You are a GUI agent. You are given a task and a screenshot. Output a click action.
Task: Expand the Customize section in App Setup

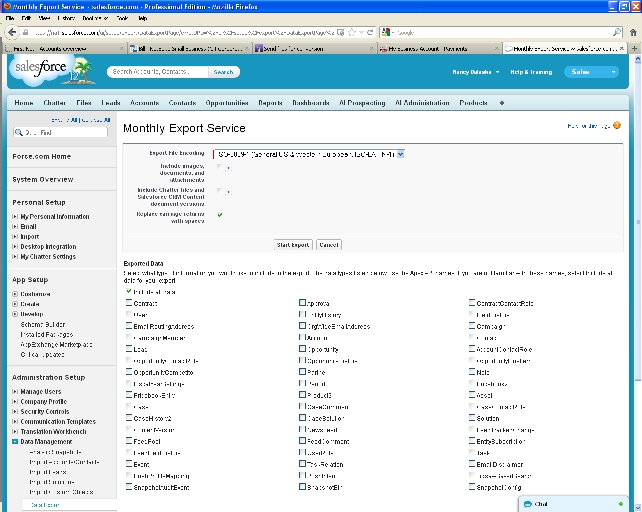15,294
